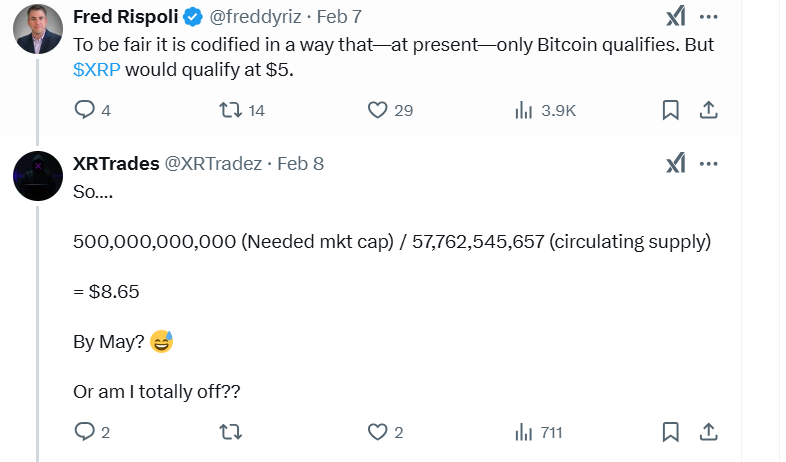Image resolution: width=786 pixels, height=462 pixels.
Task: Share XRTrades' tweet
Action: tap(707, 432)
